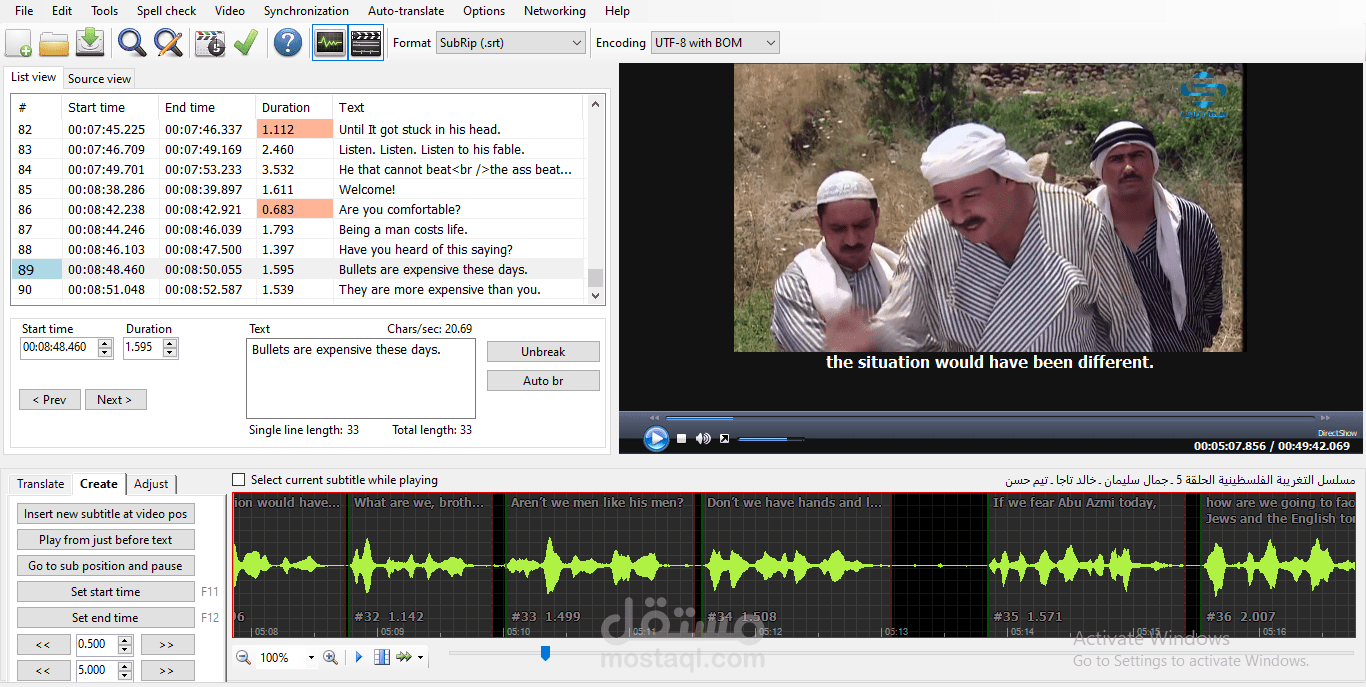The width and height of the screenshot is (1366, 687).
Task: Click waveform subtitle #35 'If we fear Abu Azmi today,'
Action: (x=1086, y=565)
